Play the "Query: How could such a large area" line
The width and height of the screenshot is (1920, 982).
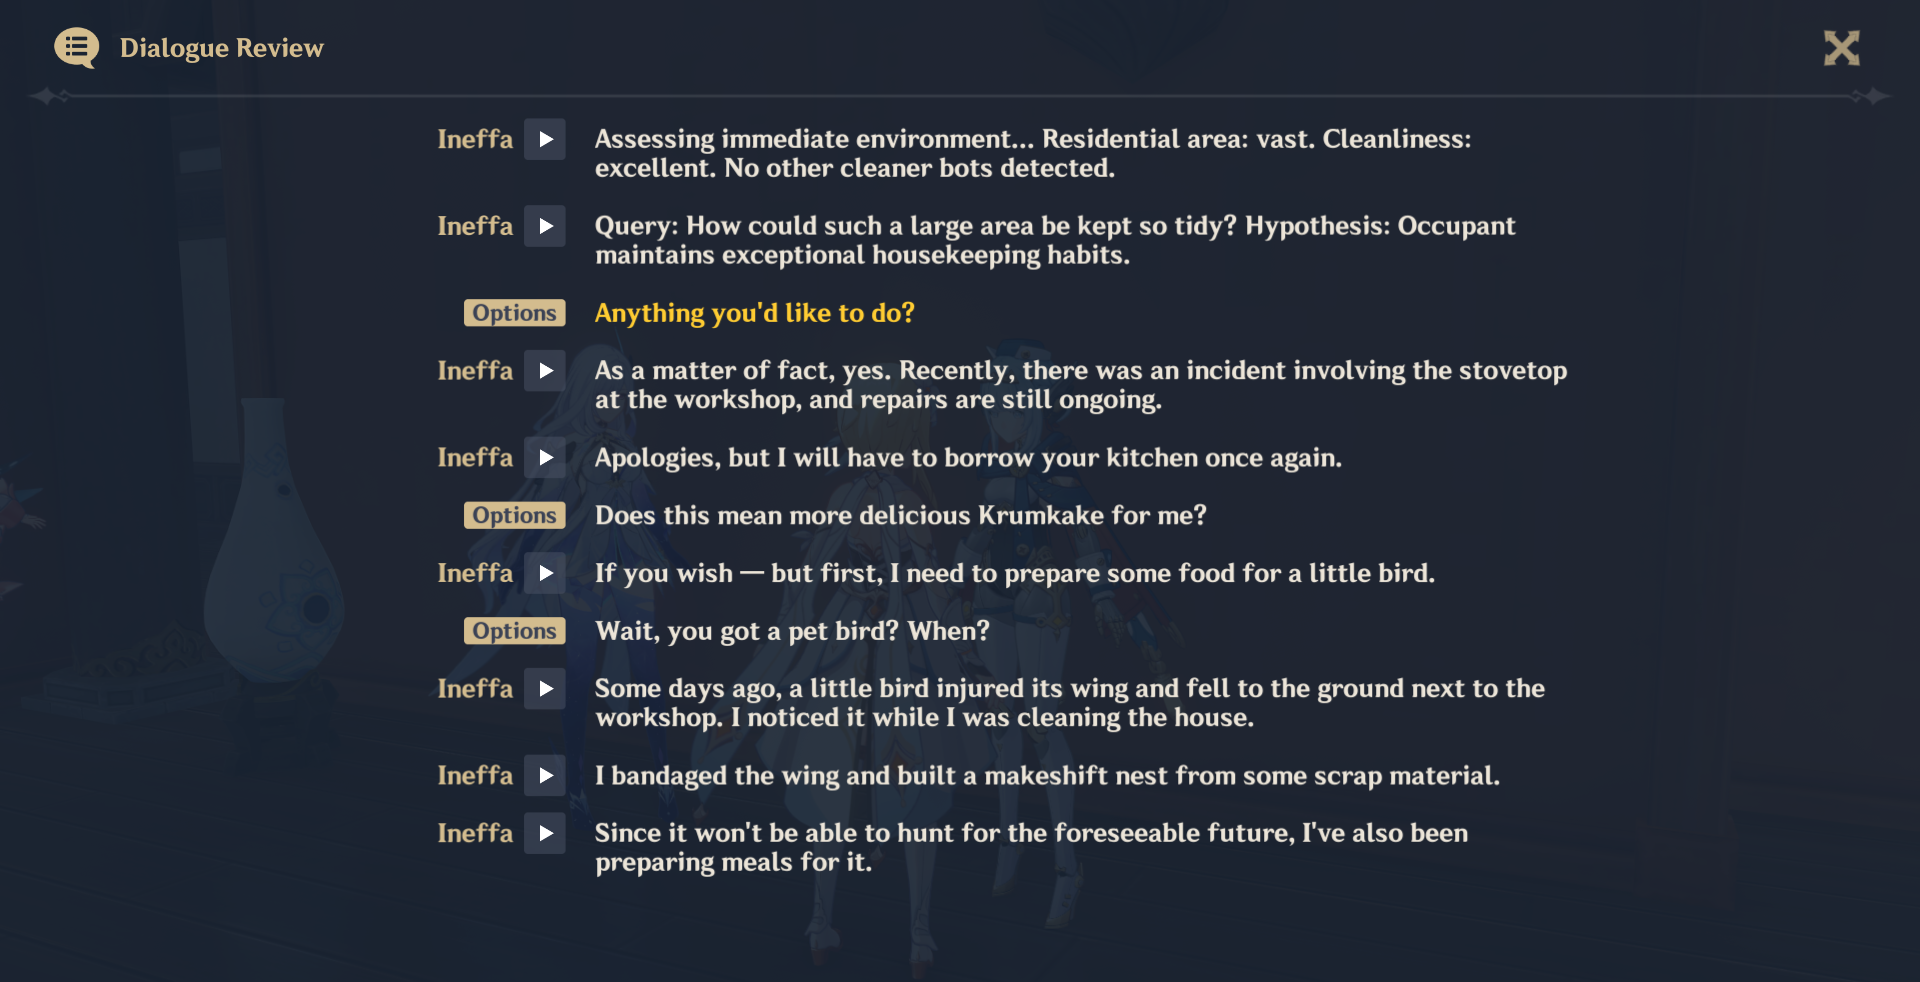point(545,226)
